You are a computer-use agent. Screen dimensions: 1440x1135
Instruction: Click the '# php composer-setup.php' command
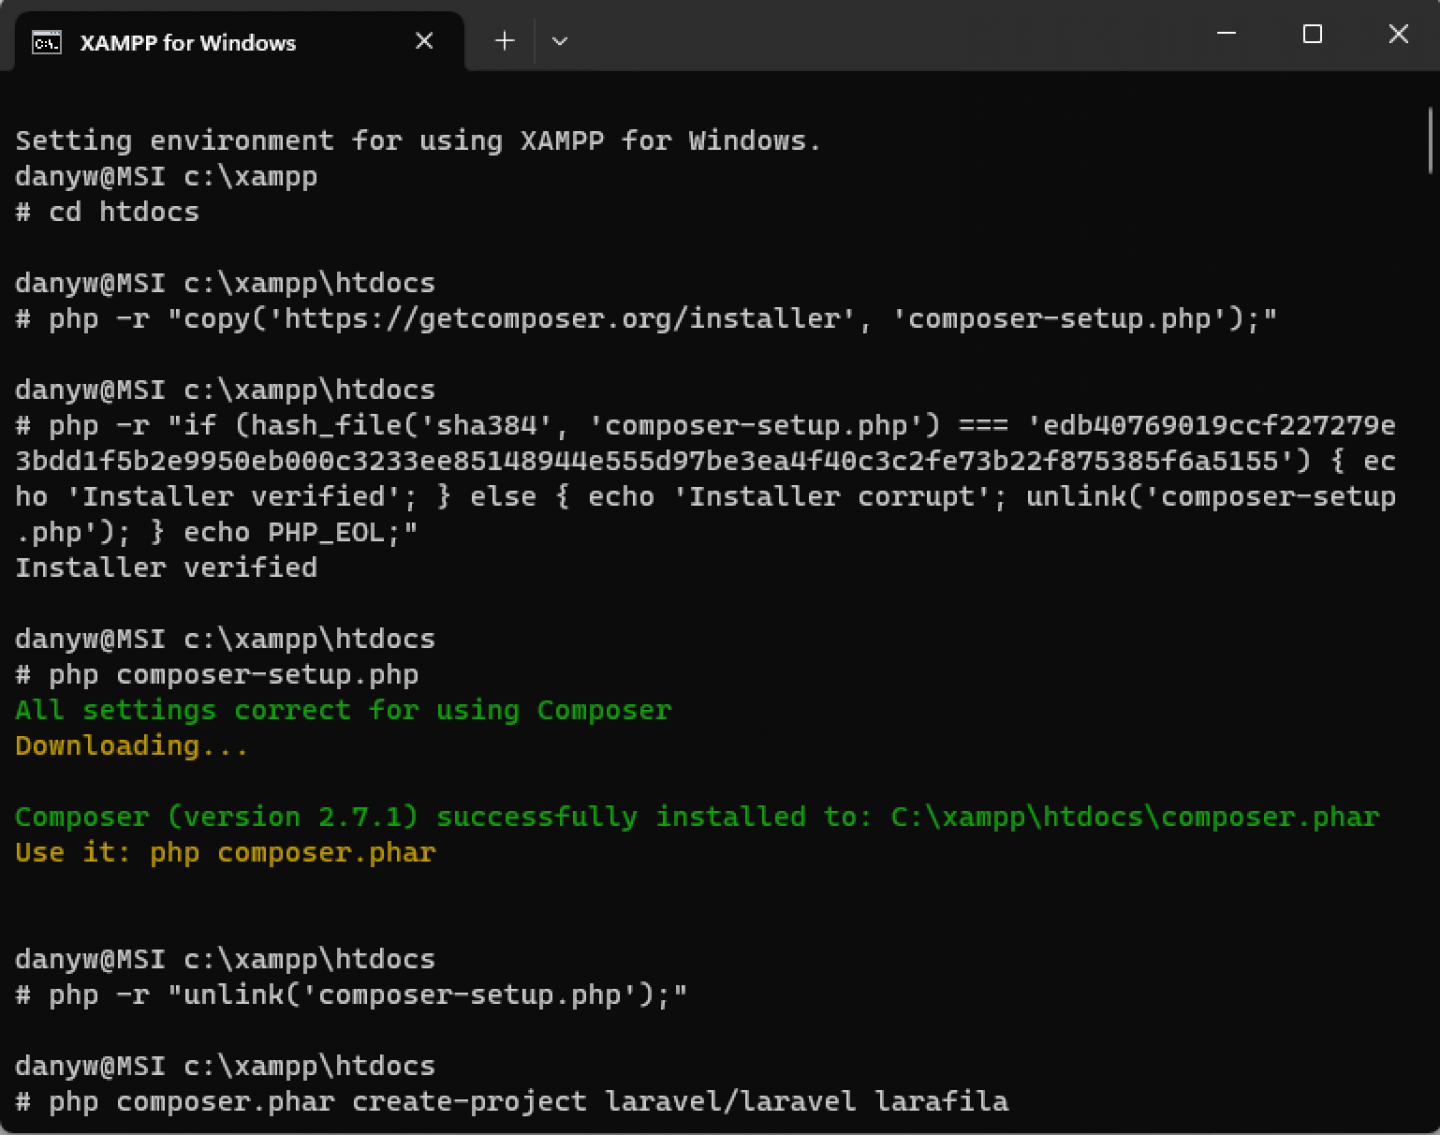(x=217, y=675)
